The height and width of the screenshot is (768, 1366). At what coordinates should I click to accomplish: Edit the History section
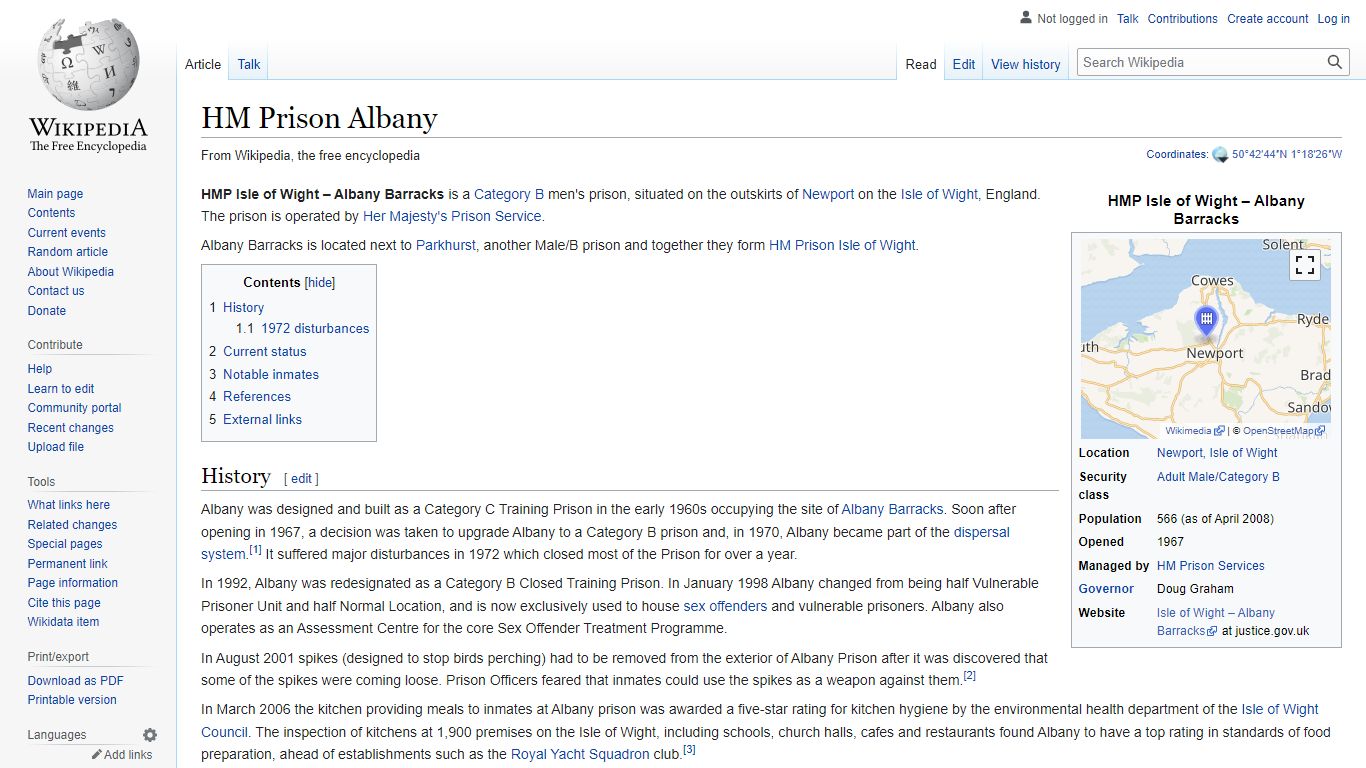coord(301,479)
